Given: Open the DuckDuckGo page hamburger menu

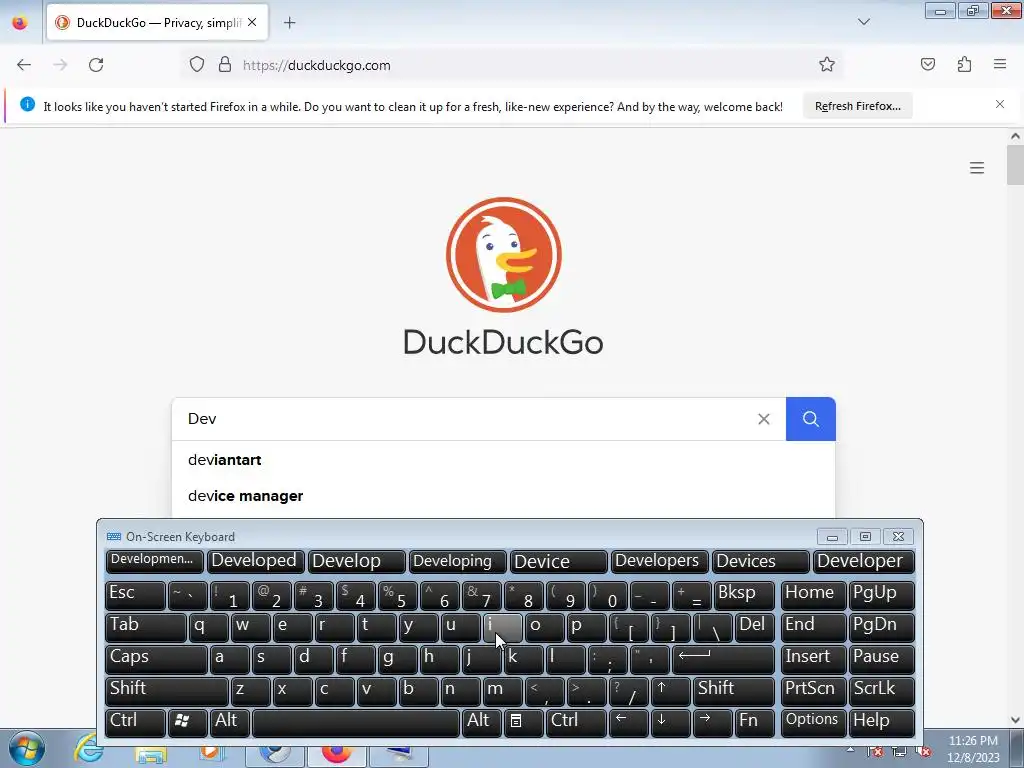Looking at the screenshot, I should point(977,168).
